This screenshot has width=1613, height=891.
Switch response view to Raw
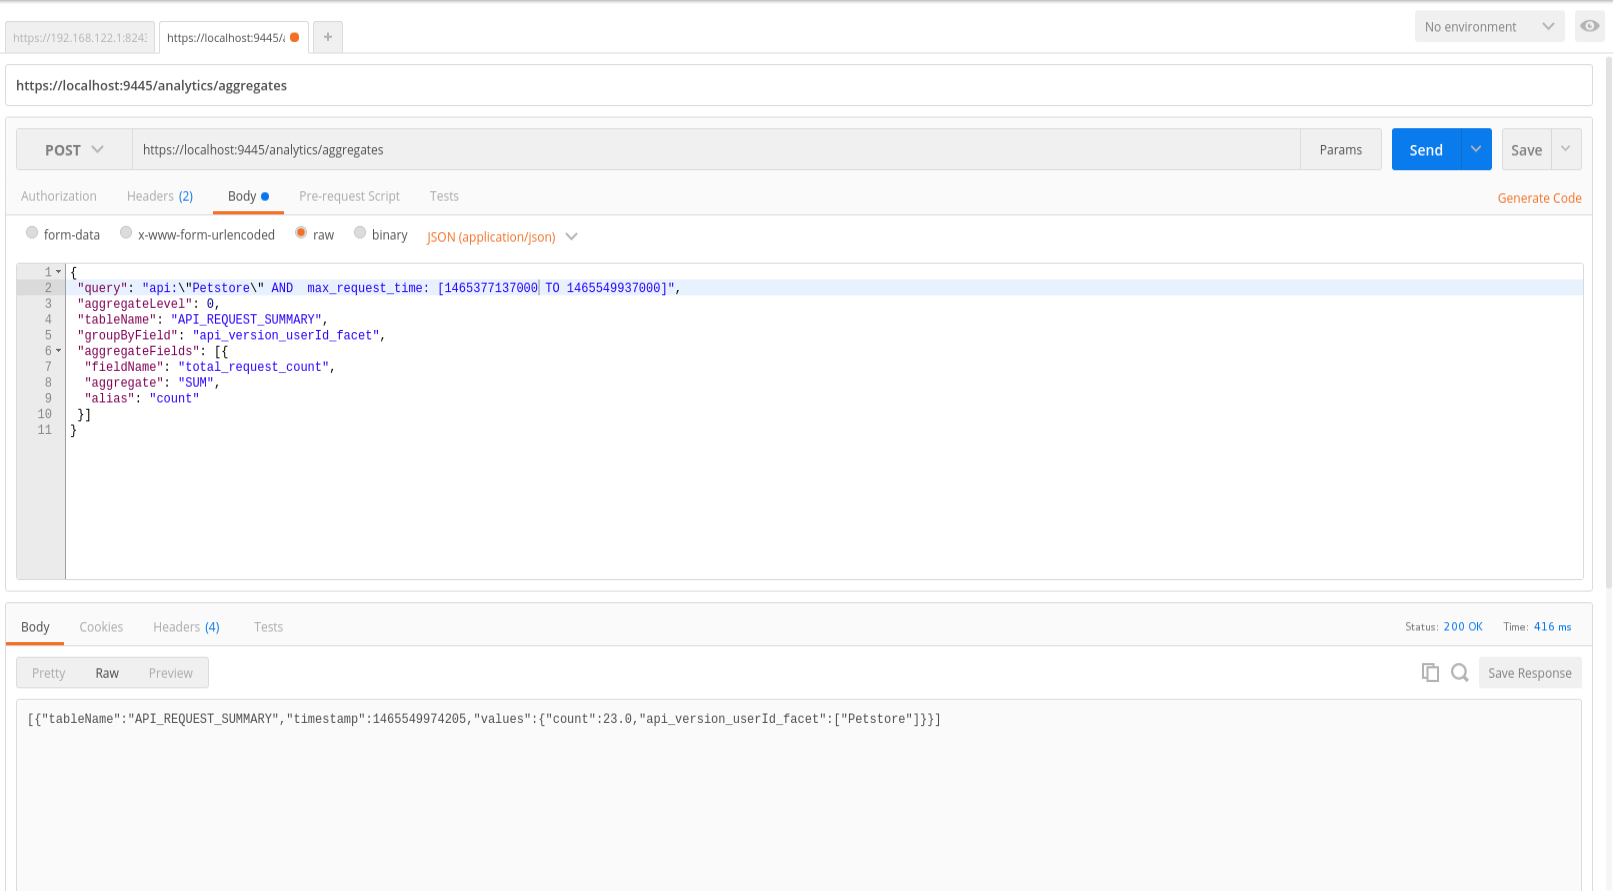click(x=107, y=673)
